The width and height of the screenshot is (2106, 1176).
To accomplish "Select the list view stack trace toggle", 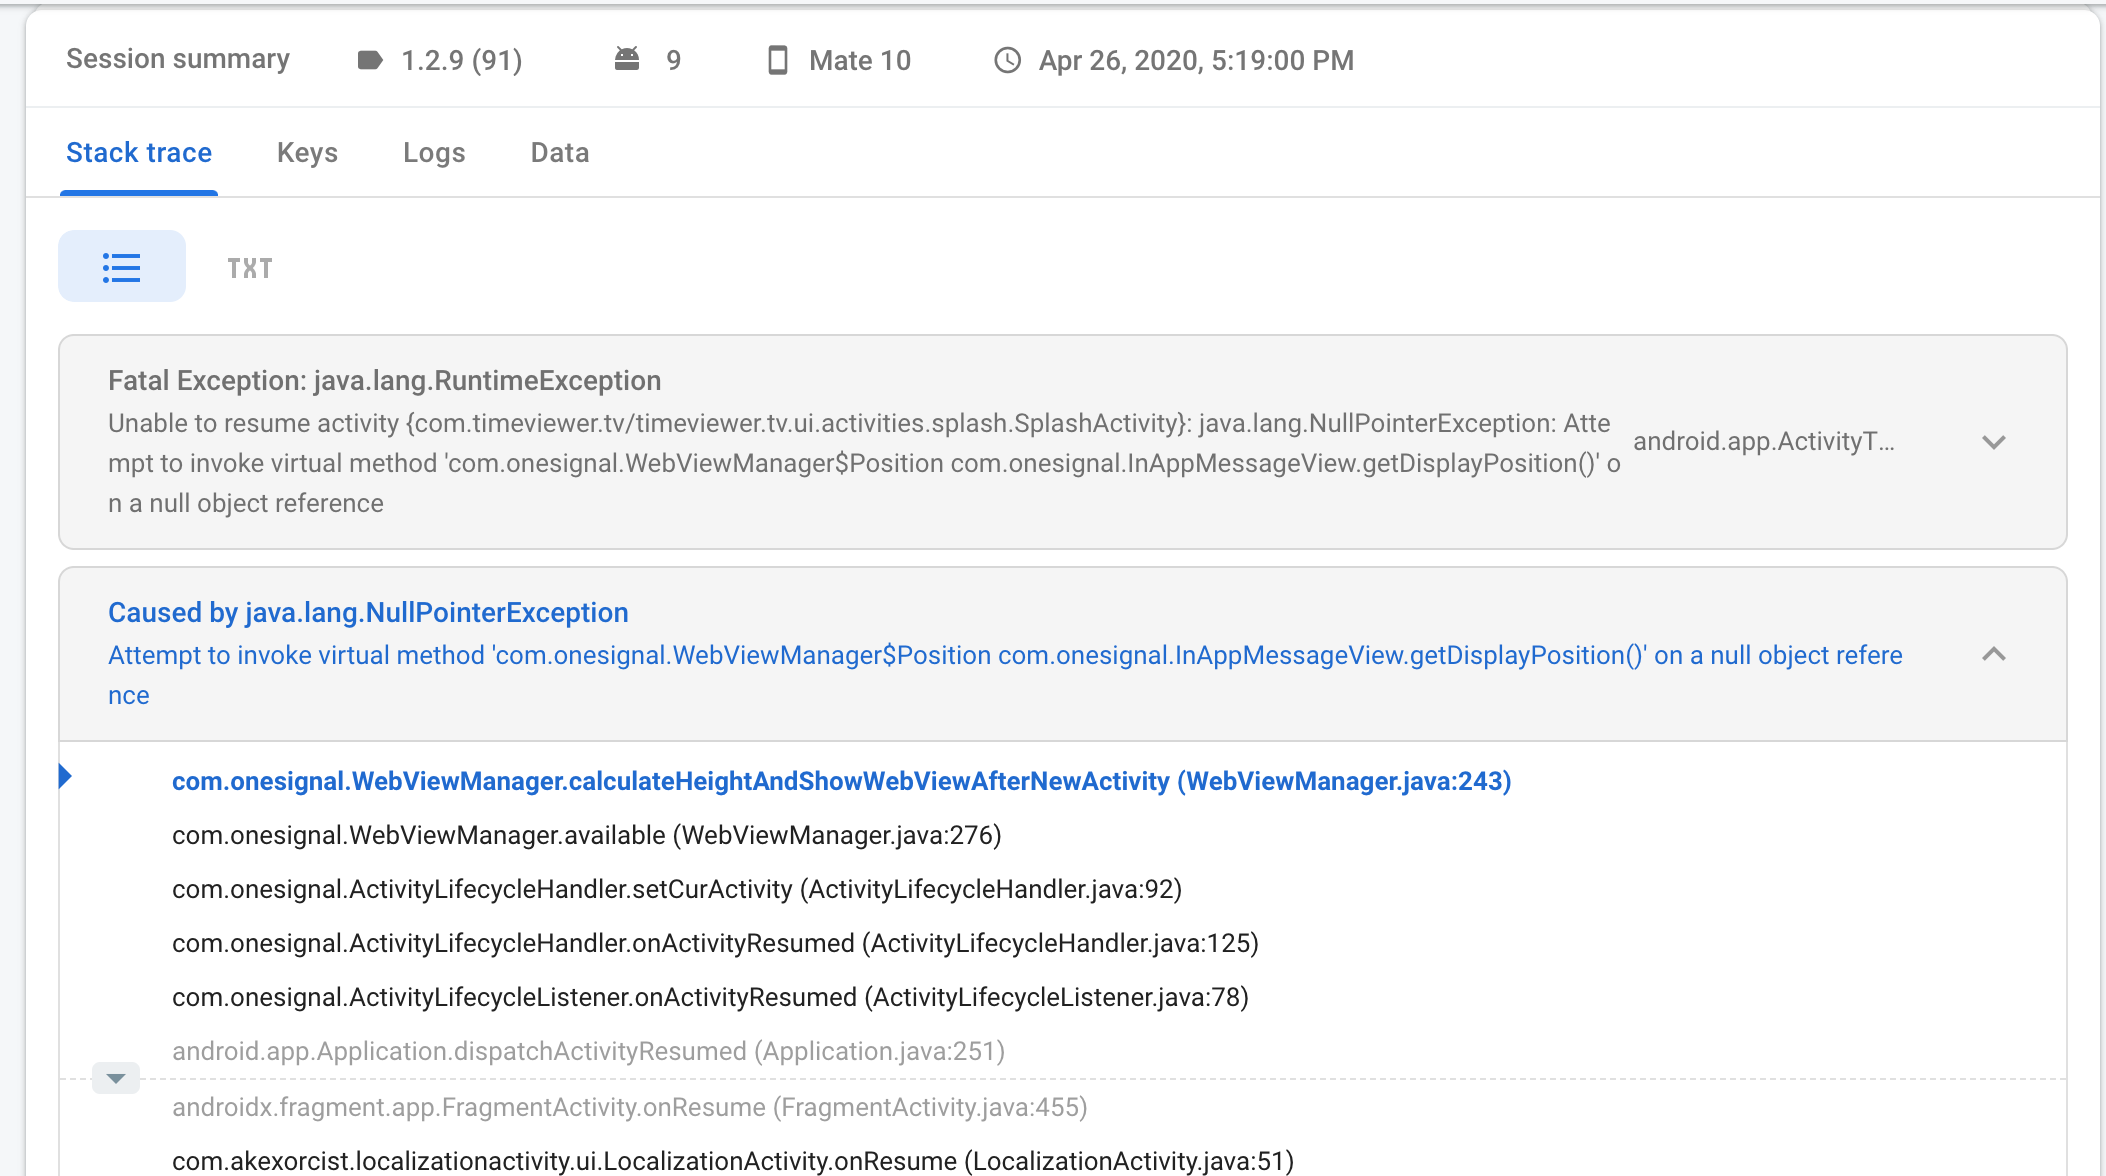I will (x=122, y=266).
